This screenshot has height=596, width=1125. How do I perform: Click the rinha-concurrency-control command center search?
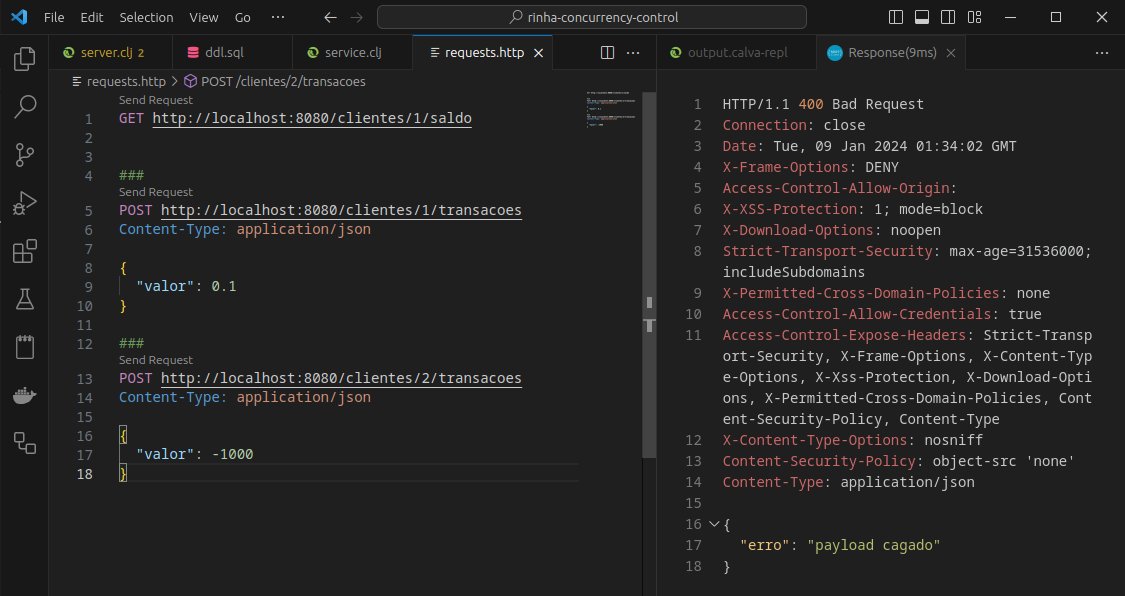click(592, 17)
